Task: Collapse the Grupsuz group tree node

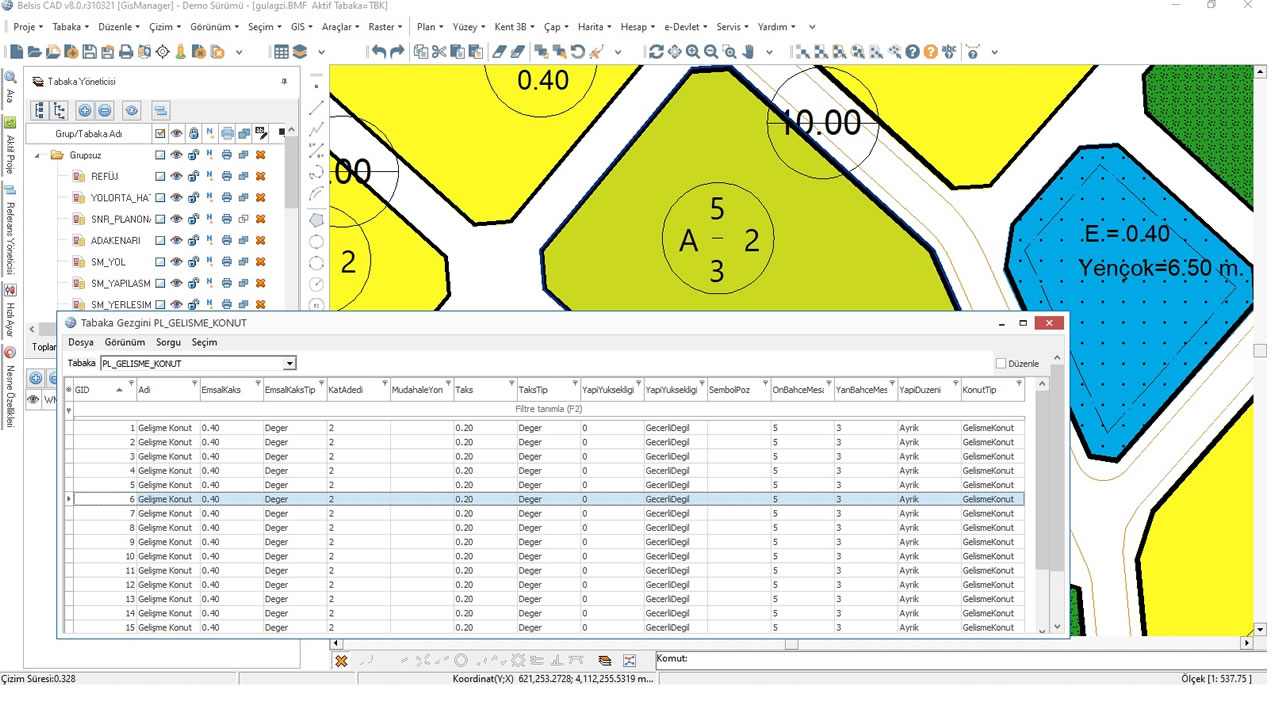Action: pyautogui.click(x=38, y=155)
